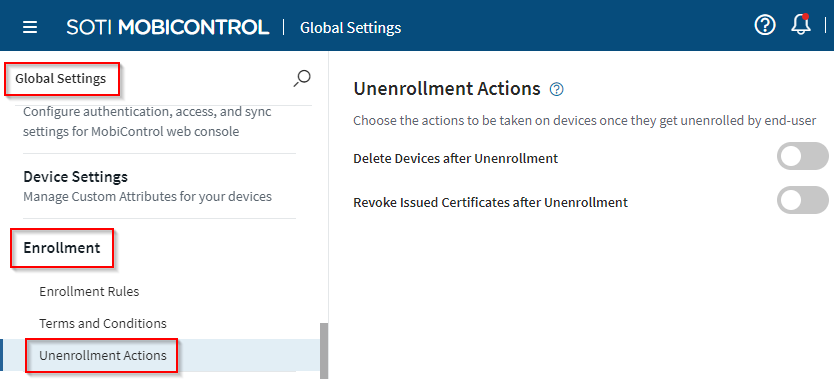Click Global Settings sidebar title
Viewport: 834px width, 379px height.
pos(61,79)
